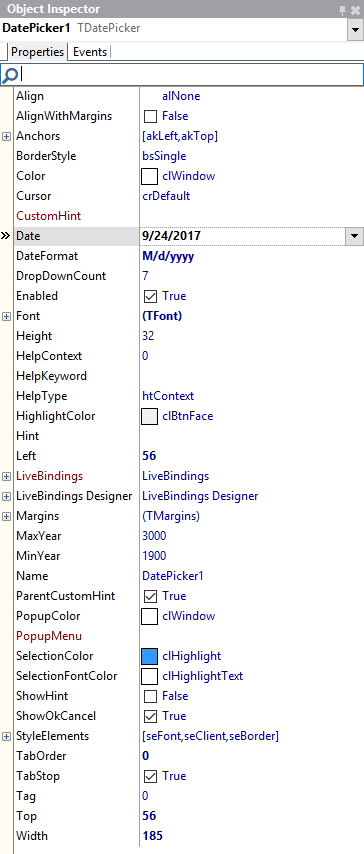
Task: Expand the StyleElements property node
Action: tap(7, 736)
